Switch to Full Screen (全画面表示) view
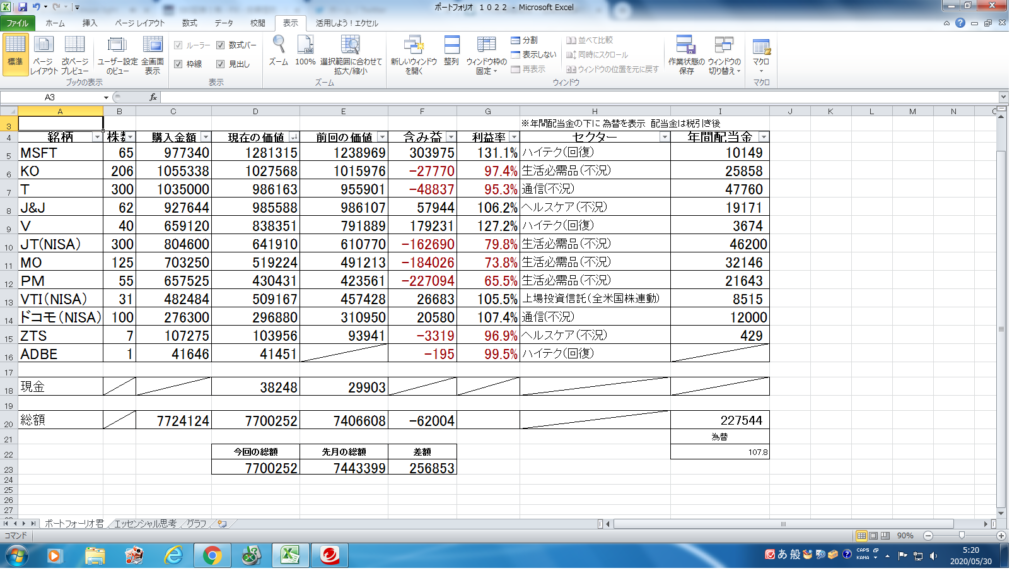The width and height of the screenshot is (1024, 573). 152,55
